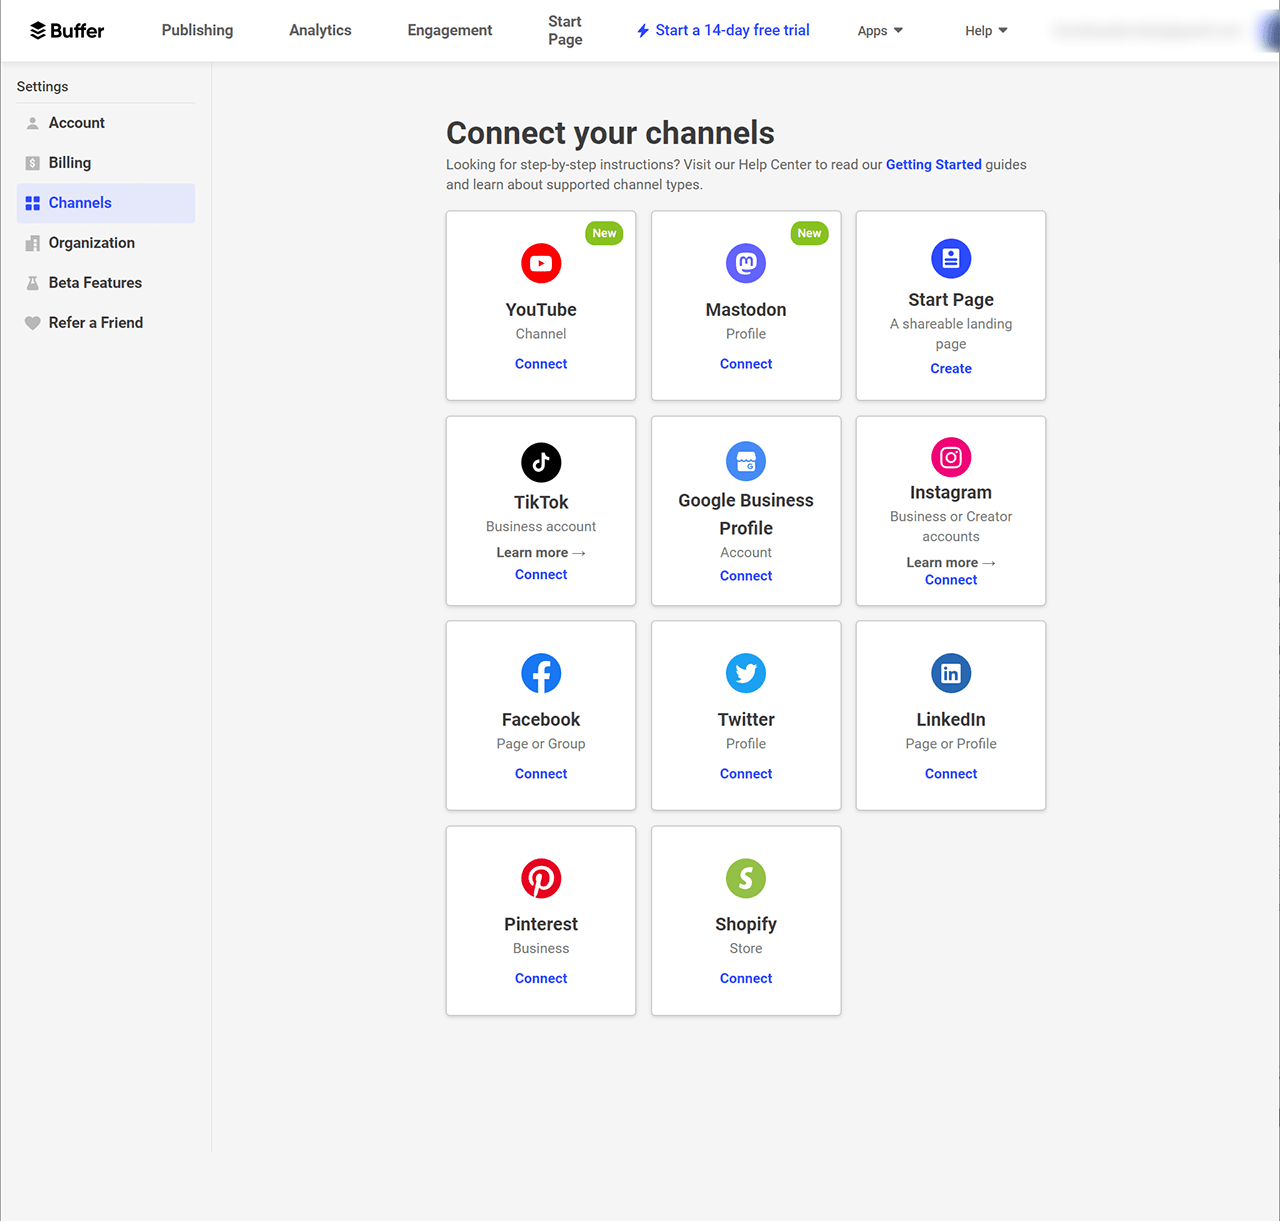The image size is (1280, 1221).
Task: Click the YouTube channel icon
Action: point(541,264)
